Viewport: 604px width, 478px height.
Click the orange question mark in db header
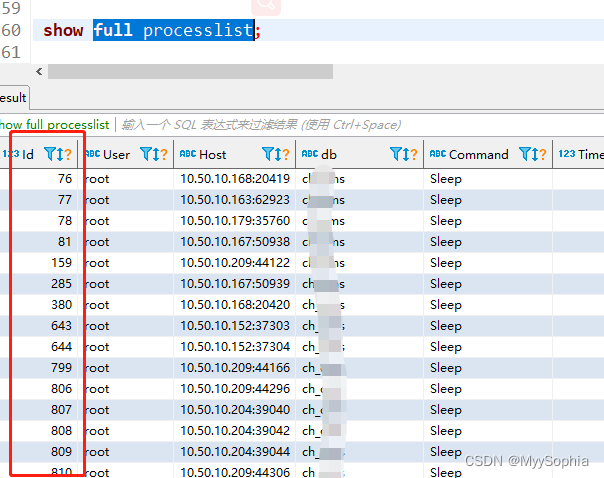coord(413,154)
